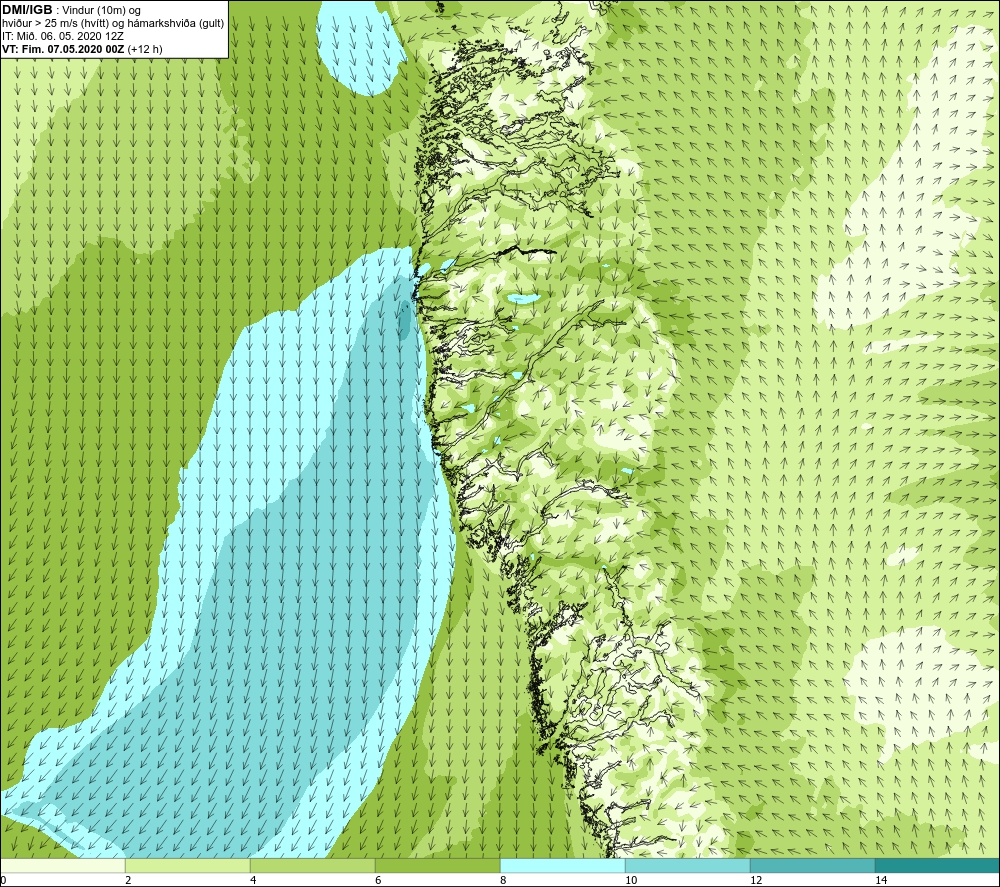Click the '0' label on the wind scale
The height and width of the screenshot is (887, 1000).
pyautogui.click(x=3, y=880)
